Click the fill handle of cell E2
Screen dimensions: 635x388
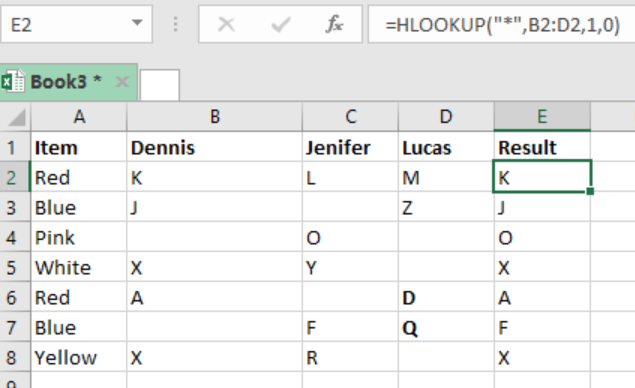590,191
